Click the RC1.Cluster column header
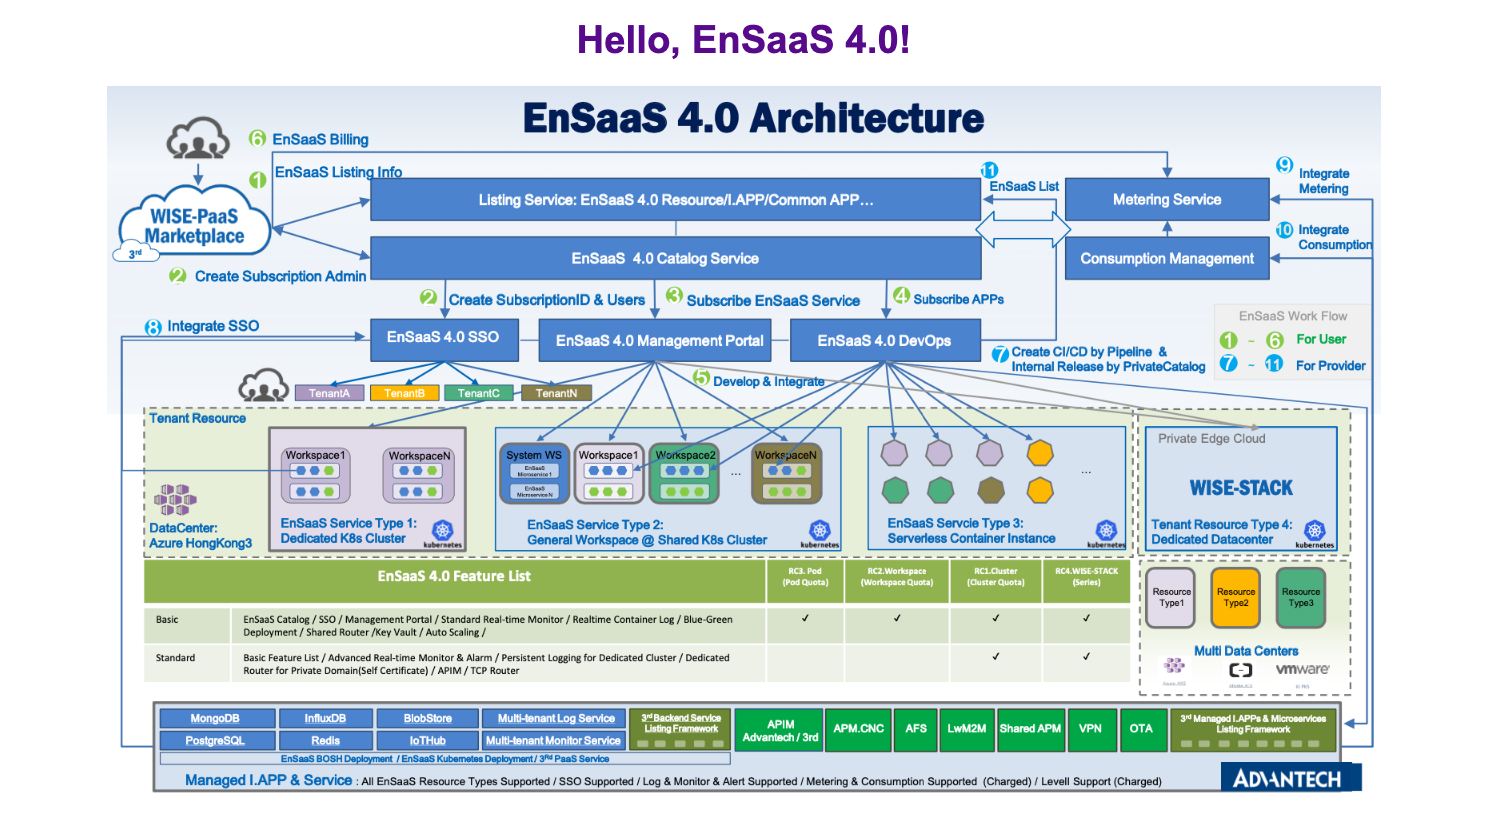1507x825 pixels. point(995,581)
